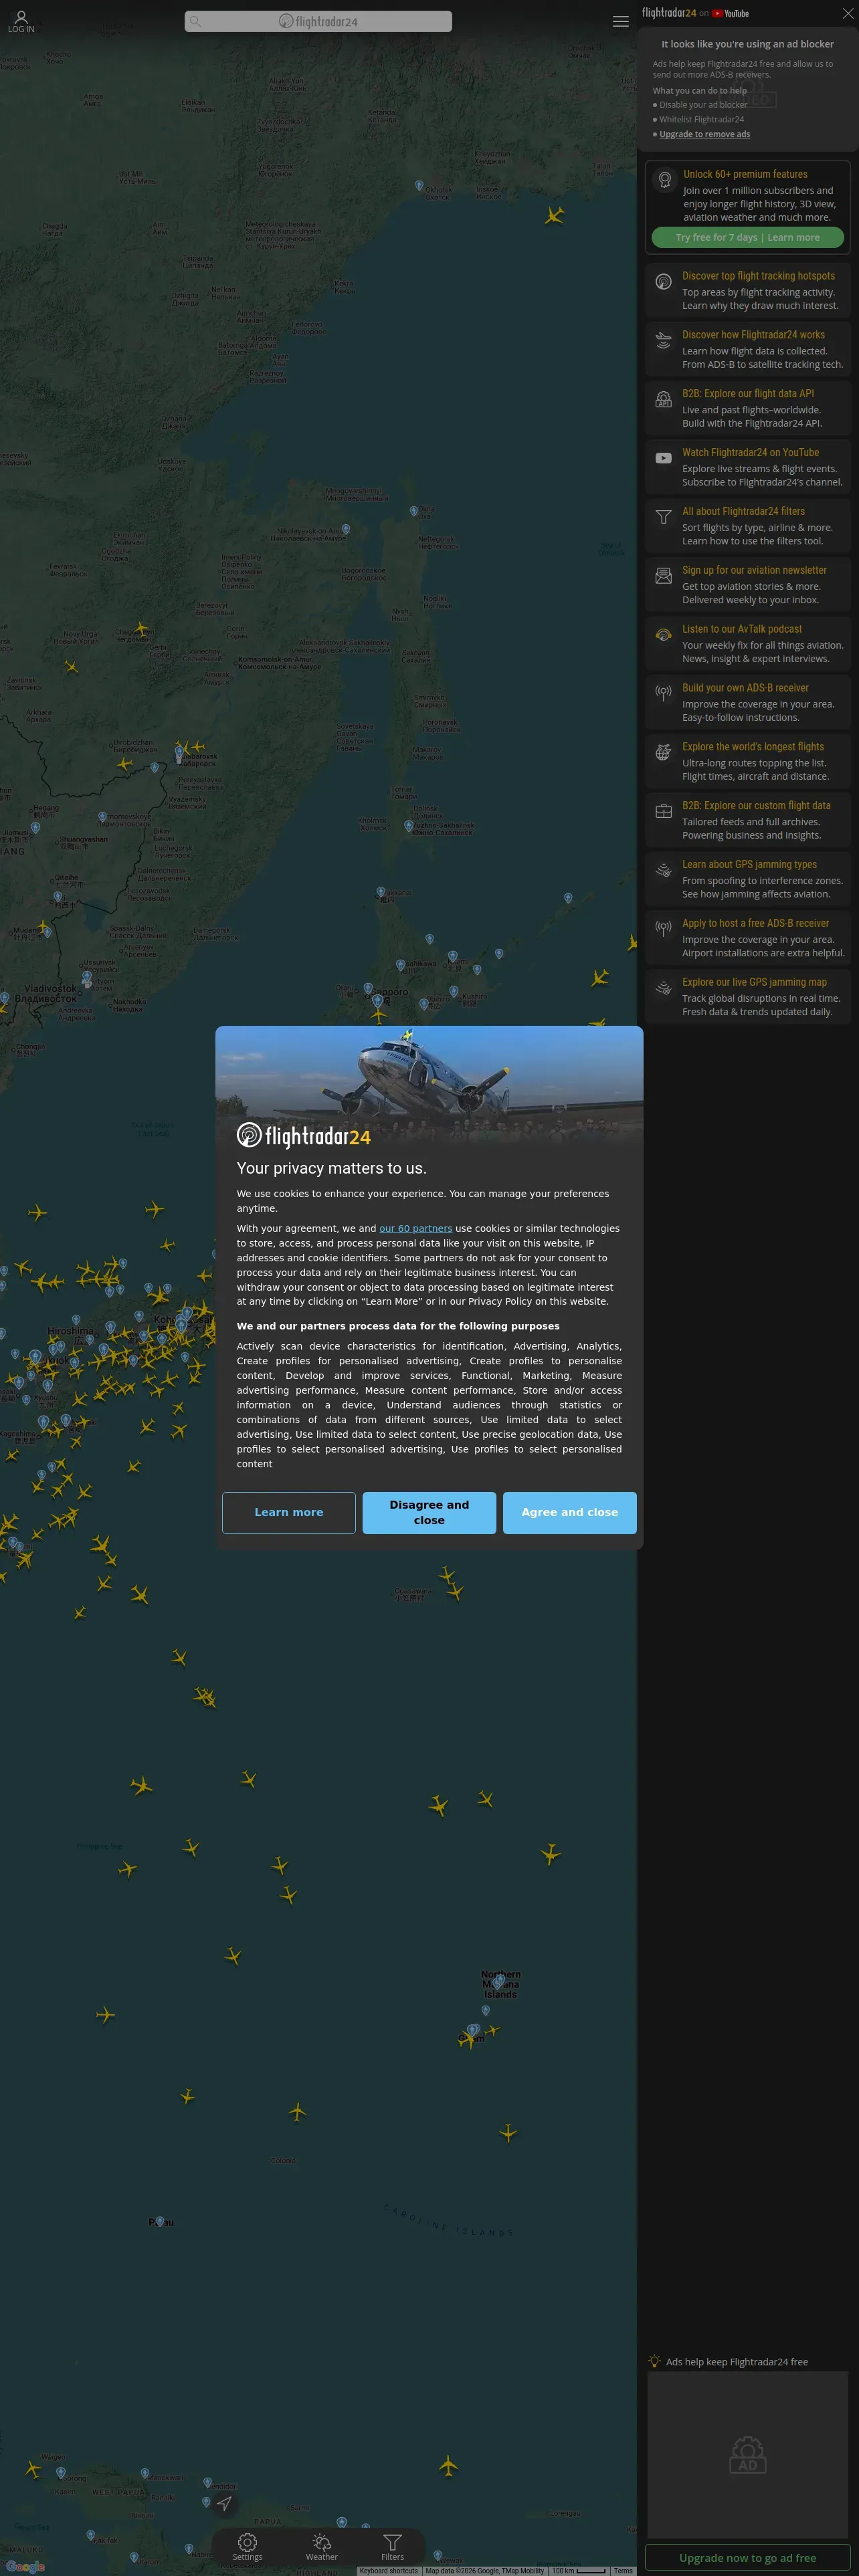Start the Try free for 7 days offer
Screen dimensions: 859x2576
tap(747, 238)
